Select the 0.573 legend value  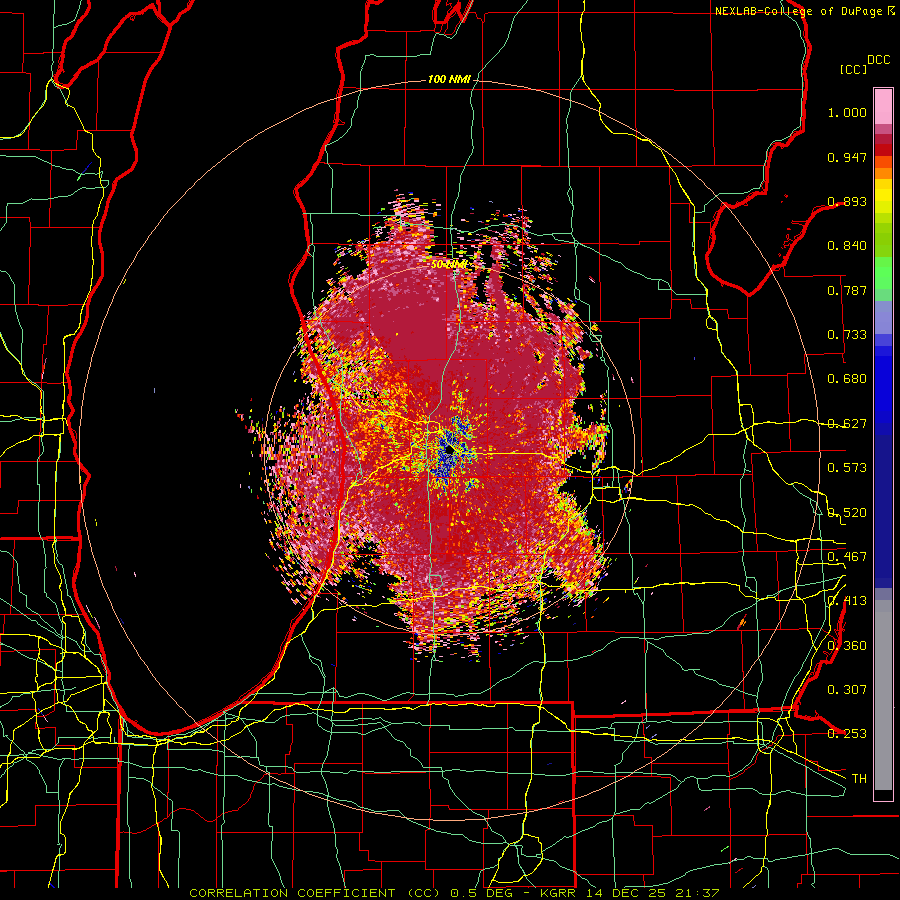pos(847,468)
